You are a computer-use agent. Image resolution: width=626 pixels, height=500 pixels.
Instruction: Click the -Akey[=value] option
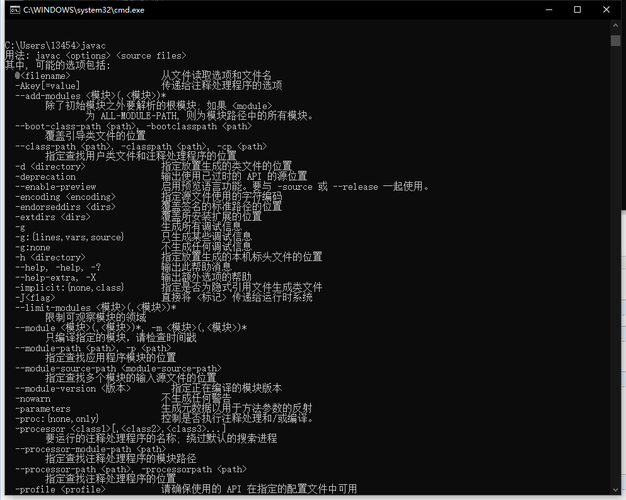point(47,86)
